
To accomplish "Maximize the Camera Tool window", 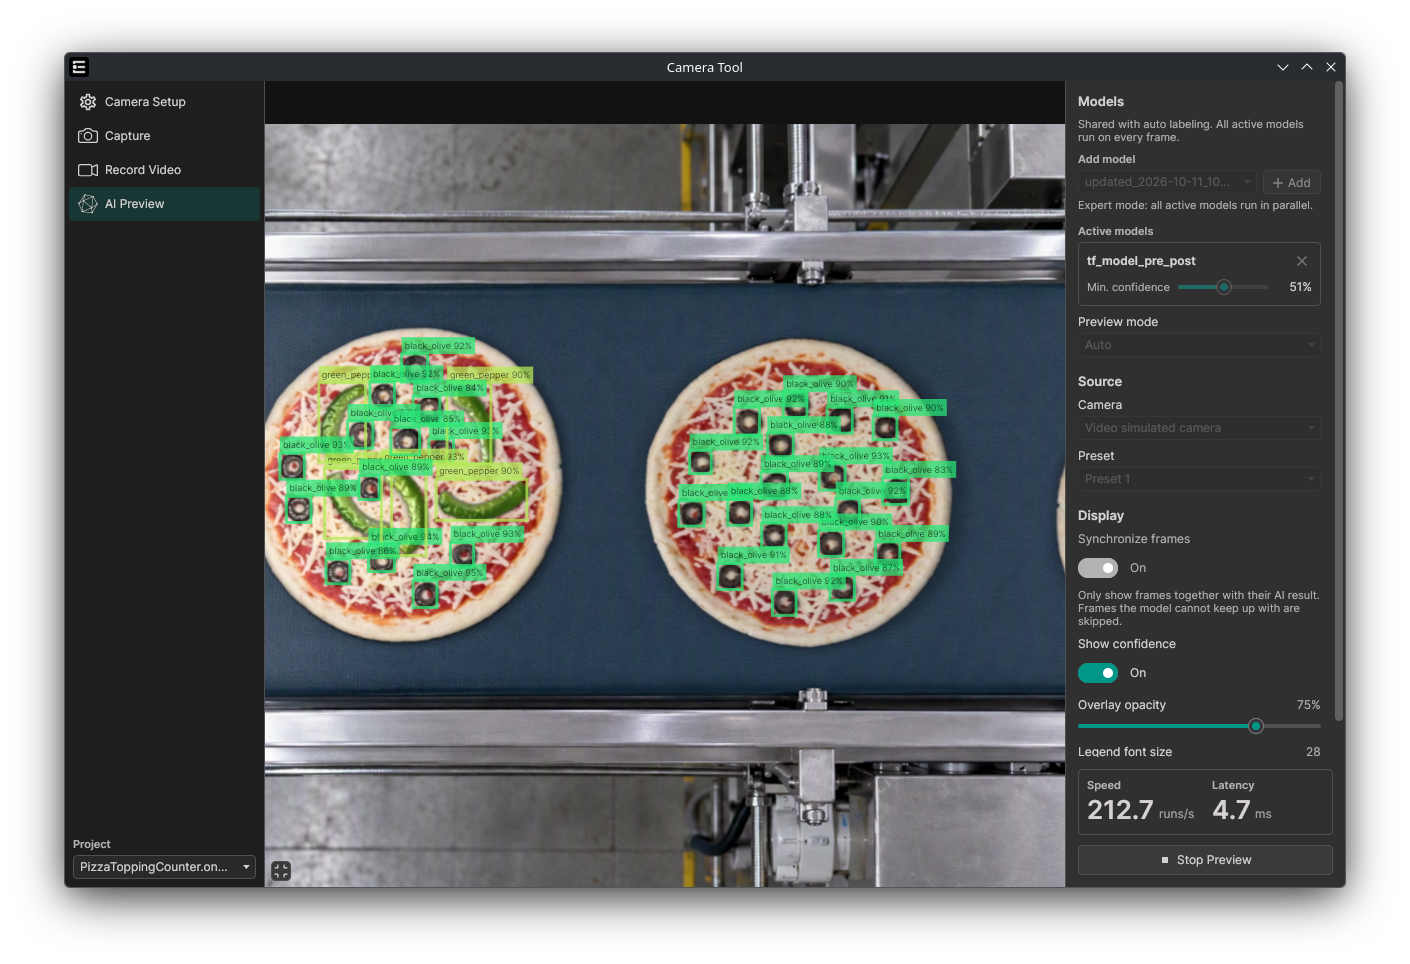I will [x=1307, y=67].
